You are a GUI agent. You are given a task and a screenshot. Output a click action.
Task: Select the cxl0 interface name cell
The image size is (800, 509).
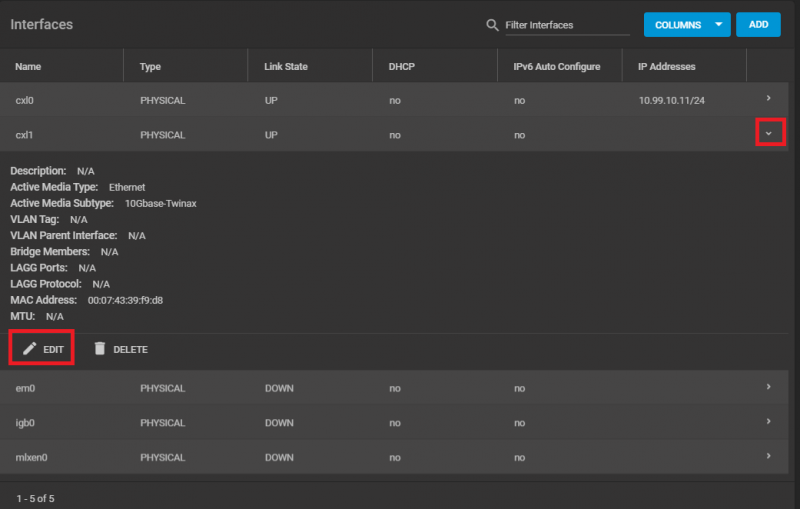click(25, 100)
